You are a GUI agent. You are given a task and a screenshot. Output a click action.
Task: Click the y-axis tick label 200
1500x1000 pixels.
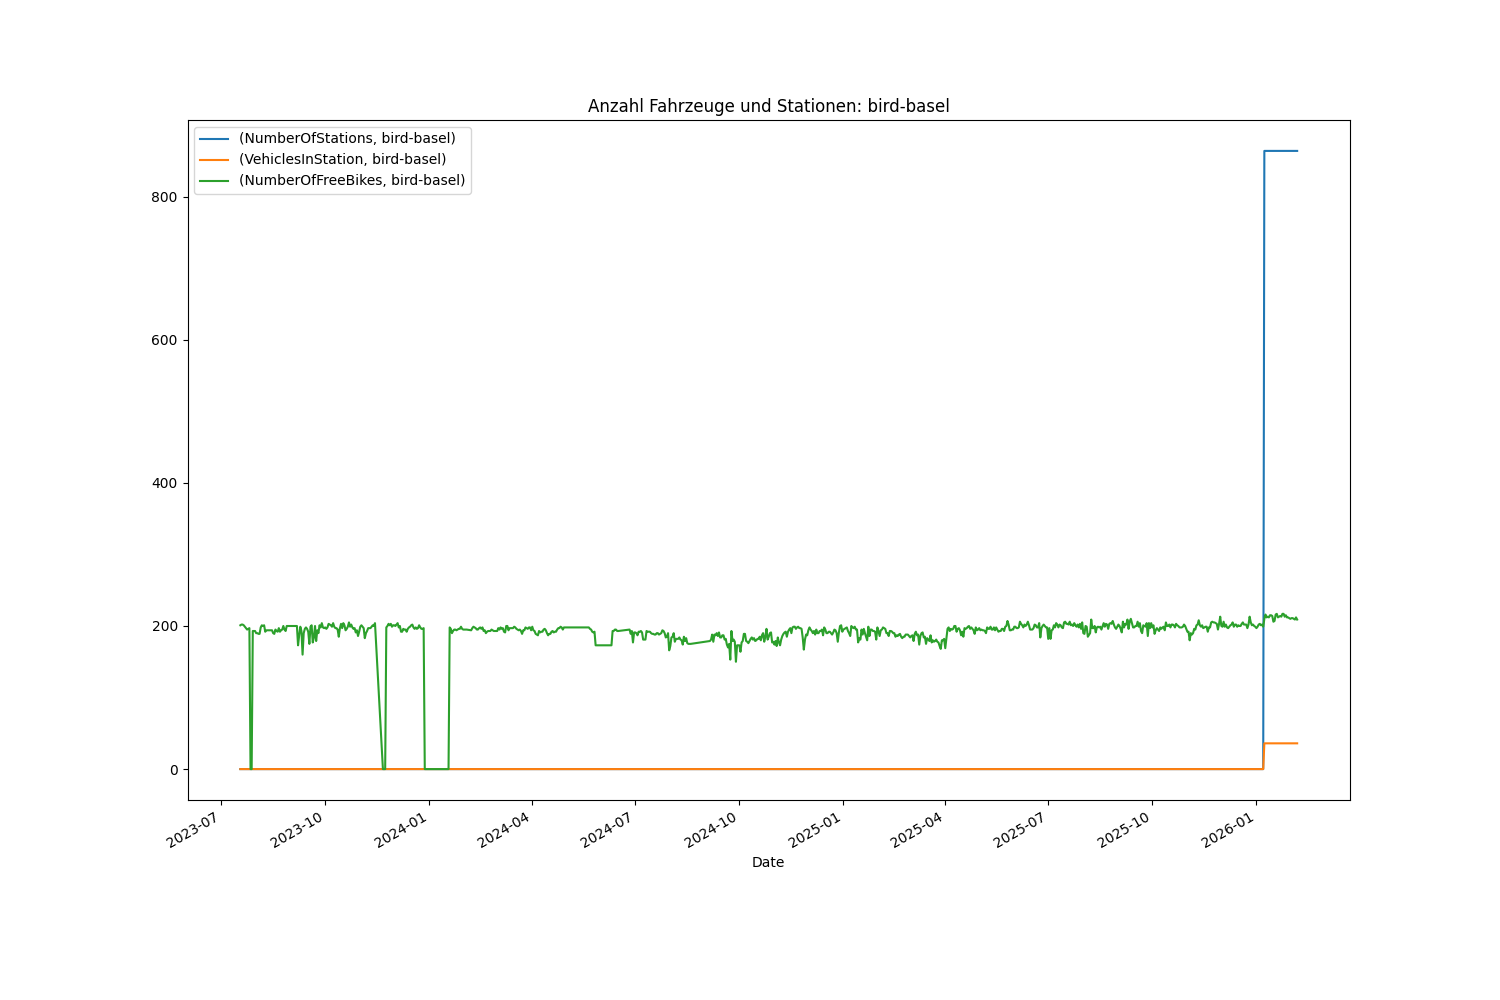[x=166, y=626]
